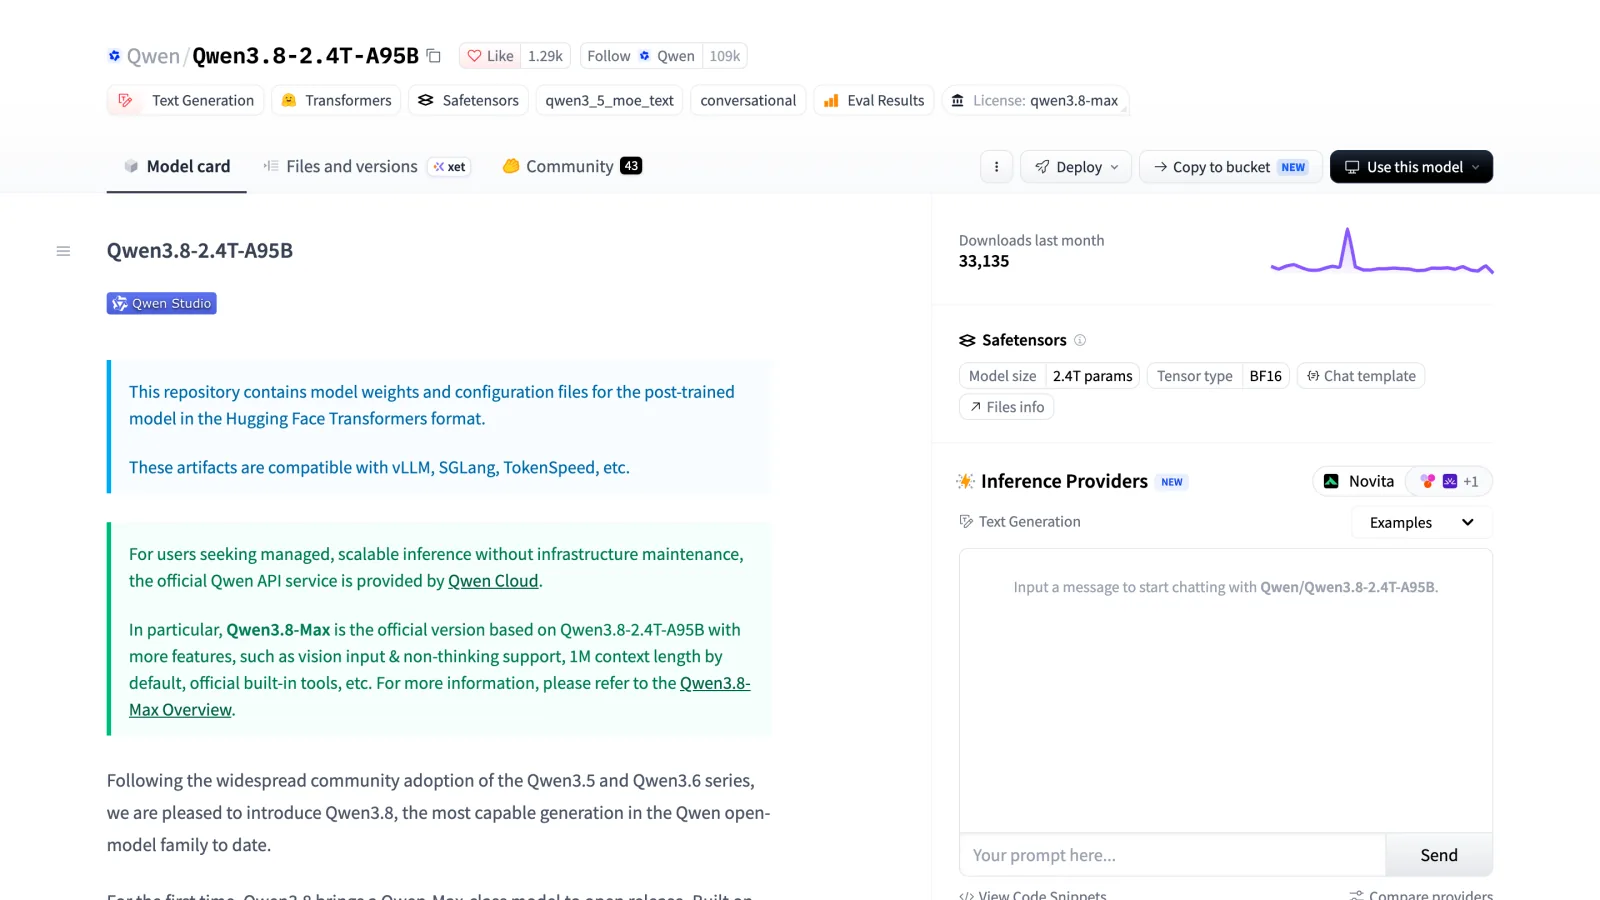Click the Inference Providers sun icon
Screen dimensions: 1600x900
pos(965,481)
